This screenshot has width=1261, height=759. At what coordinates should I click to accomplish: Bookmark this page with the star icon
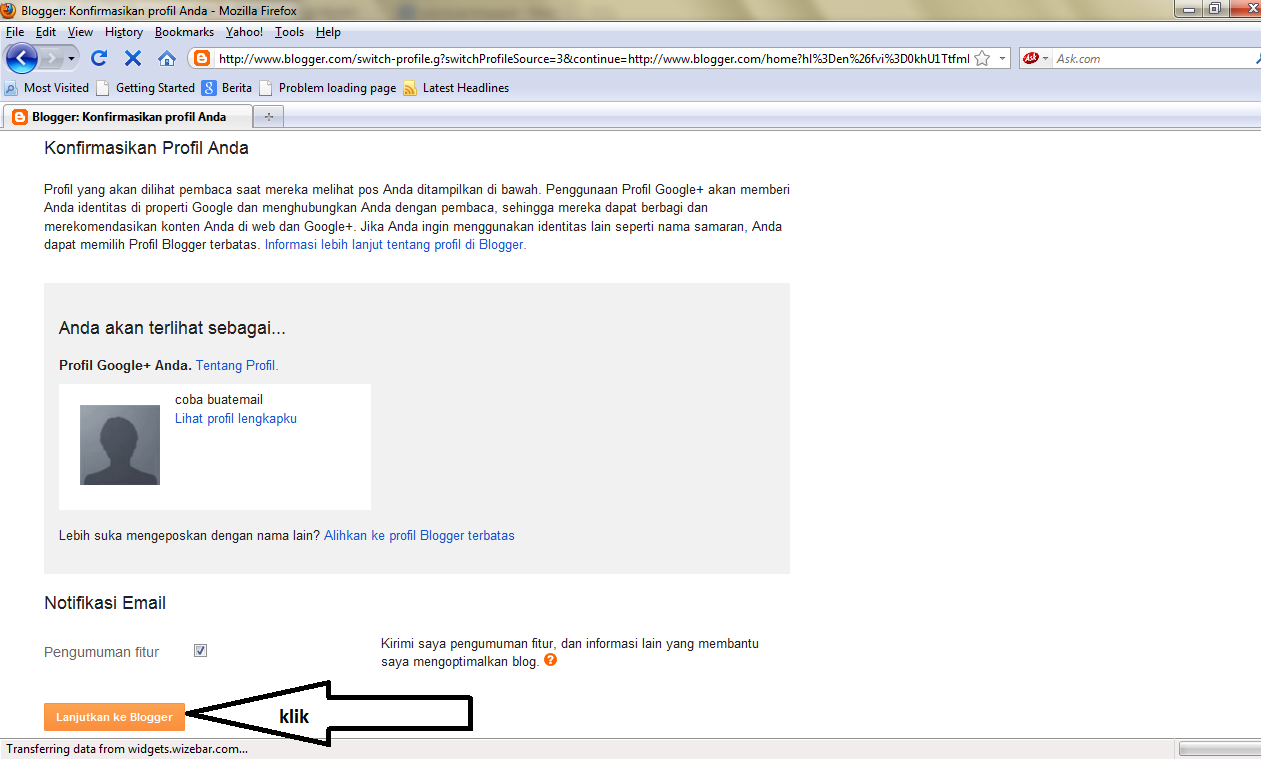[x=982, y=58]
